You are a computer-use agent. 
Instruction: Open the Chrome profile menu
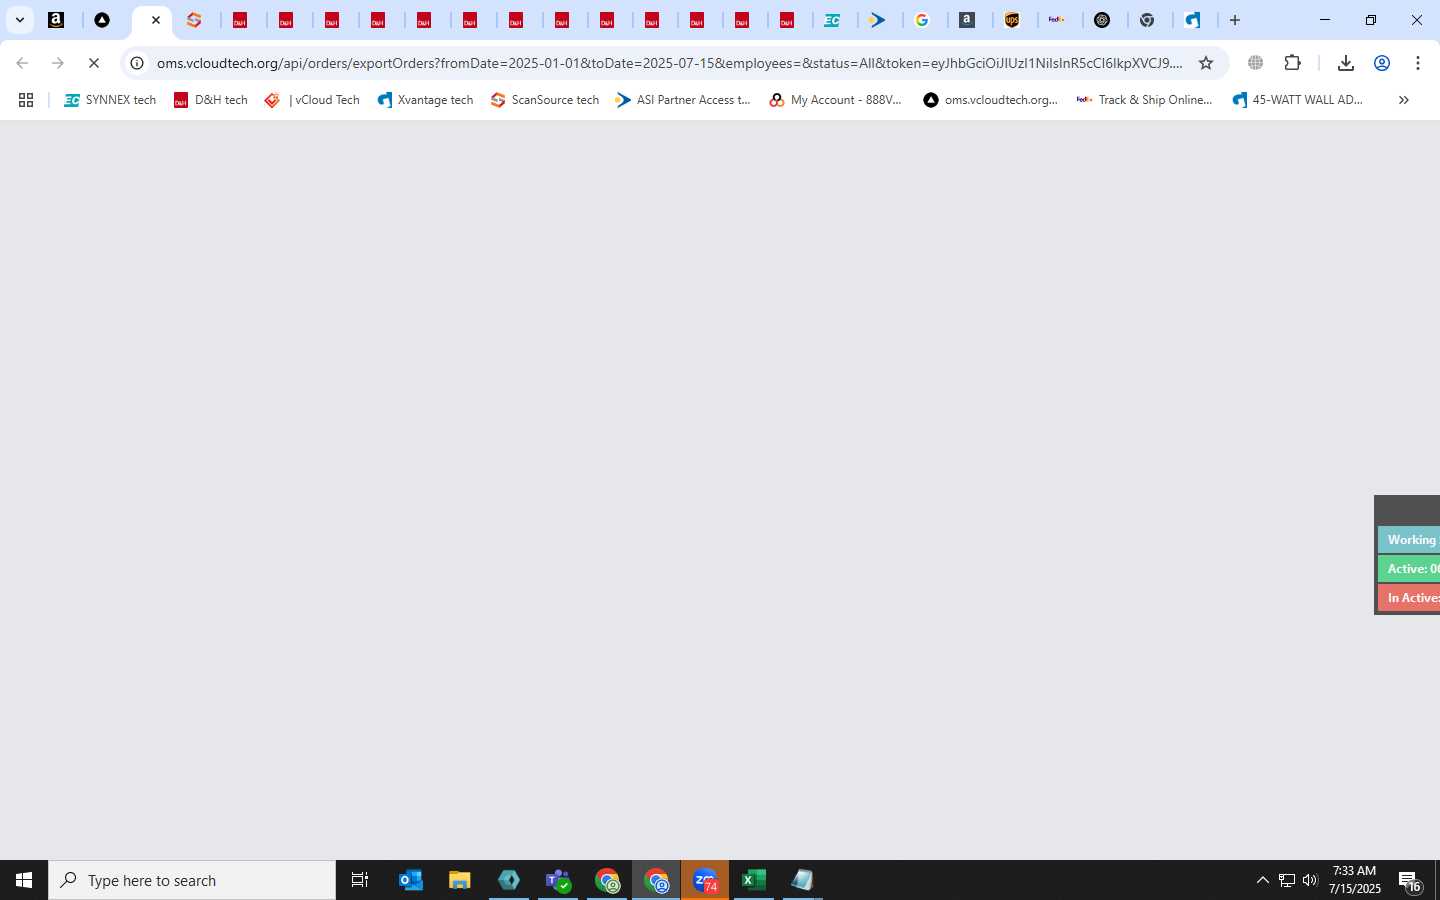point(1382,63)
